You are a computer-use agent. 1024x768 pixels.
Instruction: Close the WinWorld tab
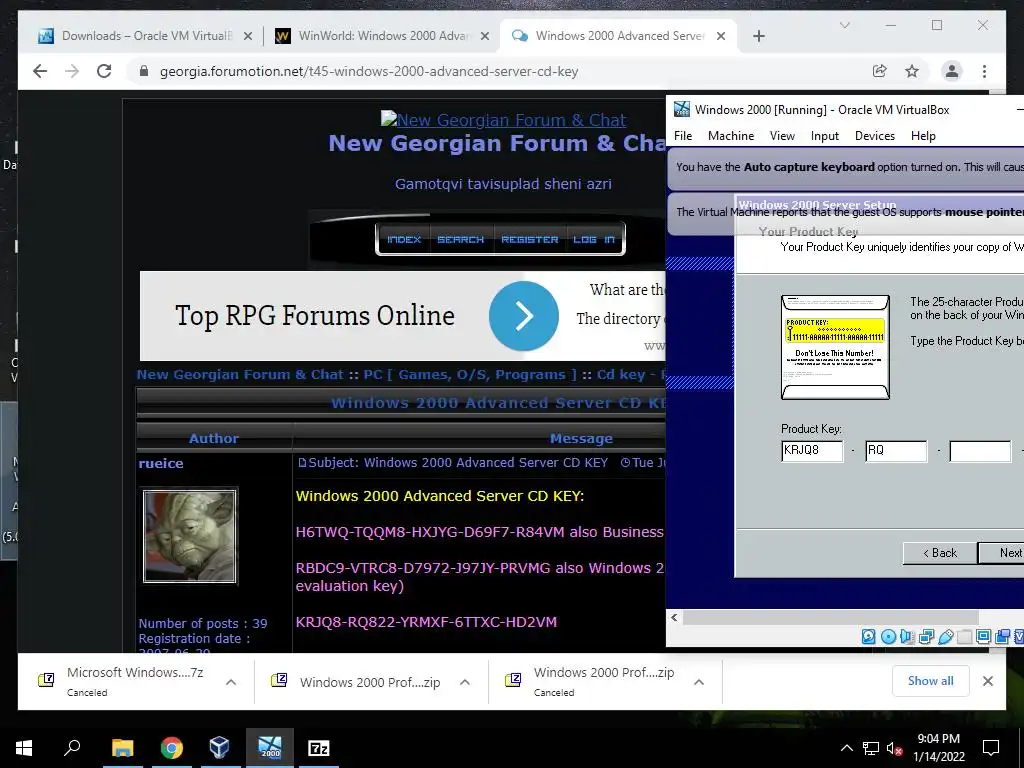pyautogui.click(x=485, y=36)
